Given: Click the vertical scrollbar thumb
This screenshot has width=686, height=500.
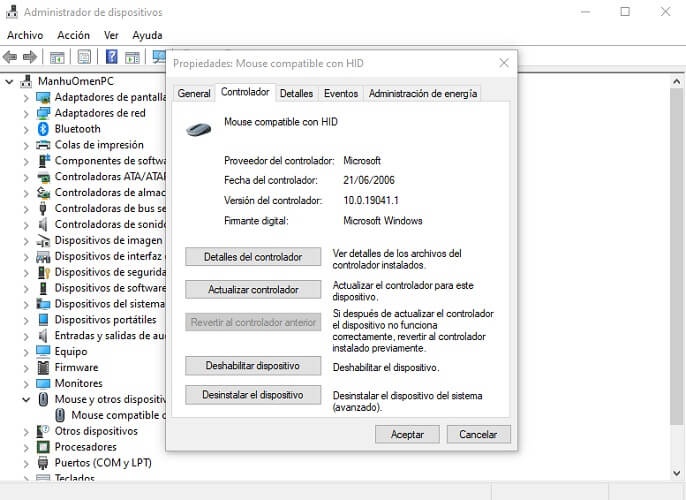Looking at the screenshot, I should (x=676, y=256).
